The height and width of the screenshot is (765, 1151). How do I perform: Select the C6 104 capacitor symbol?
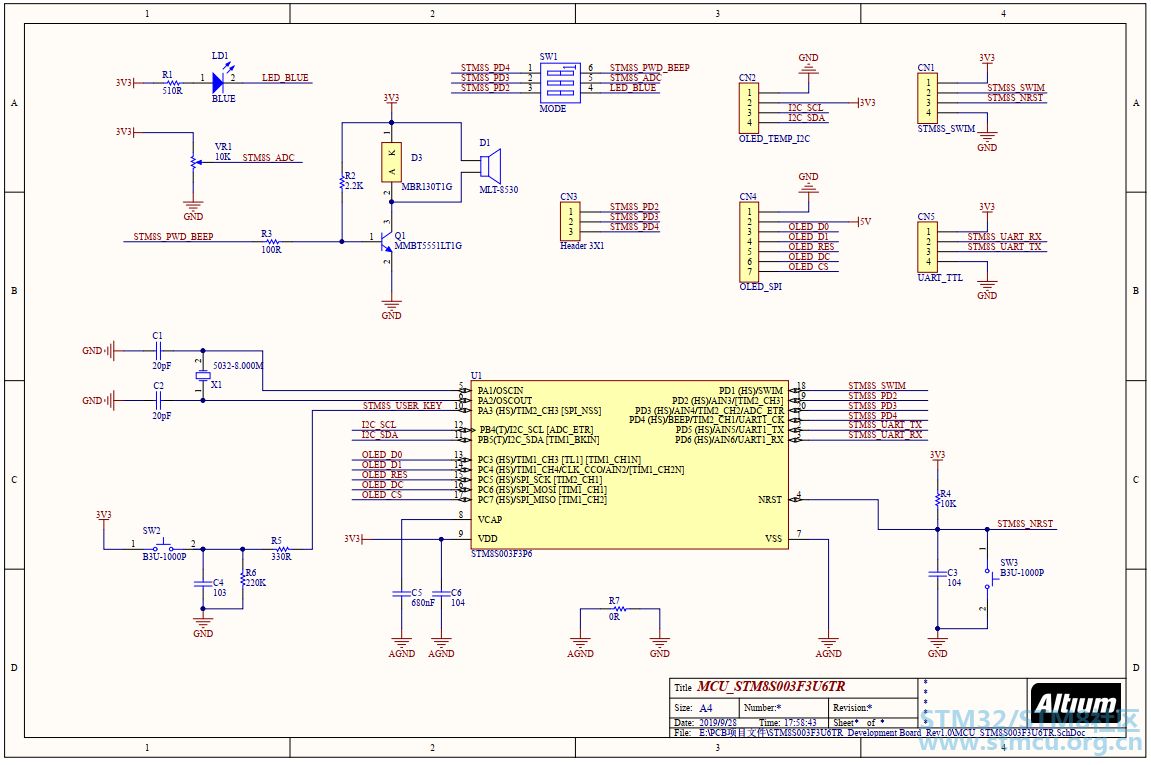[x=441, y=593]
